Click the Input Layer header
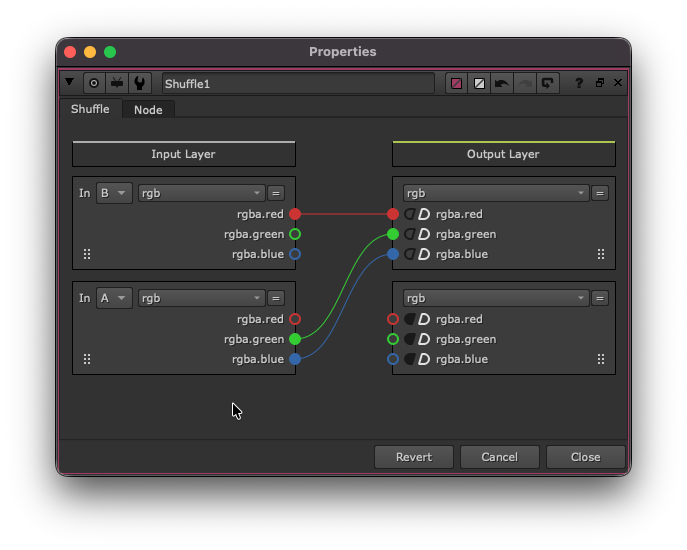The image size is (687, 550). (184, 154)
